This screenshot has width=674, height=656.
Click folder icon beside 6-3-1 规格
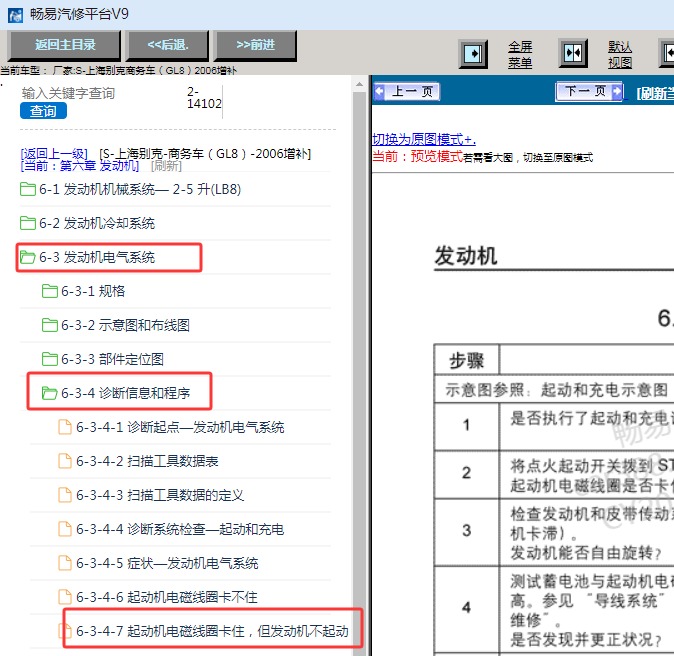point(50,291)
